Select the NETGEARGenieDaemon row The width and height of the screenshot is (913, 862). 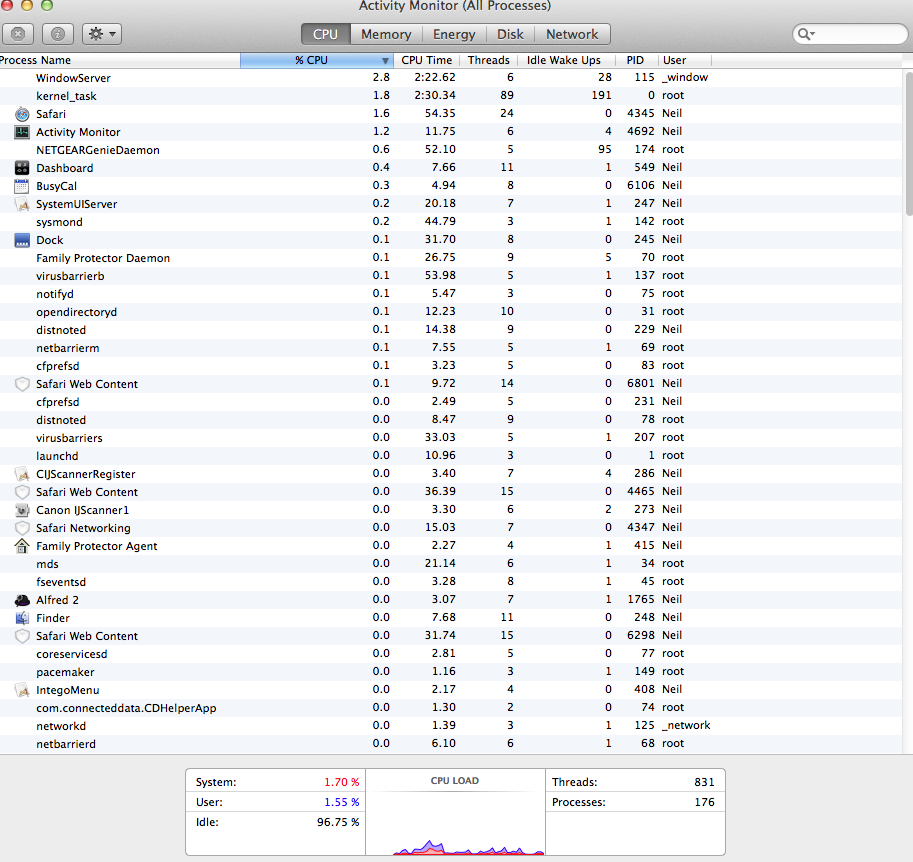click(x=451, y=150)
